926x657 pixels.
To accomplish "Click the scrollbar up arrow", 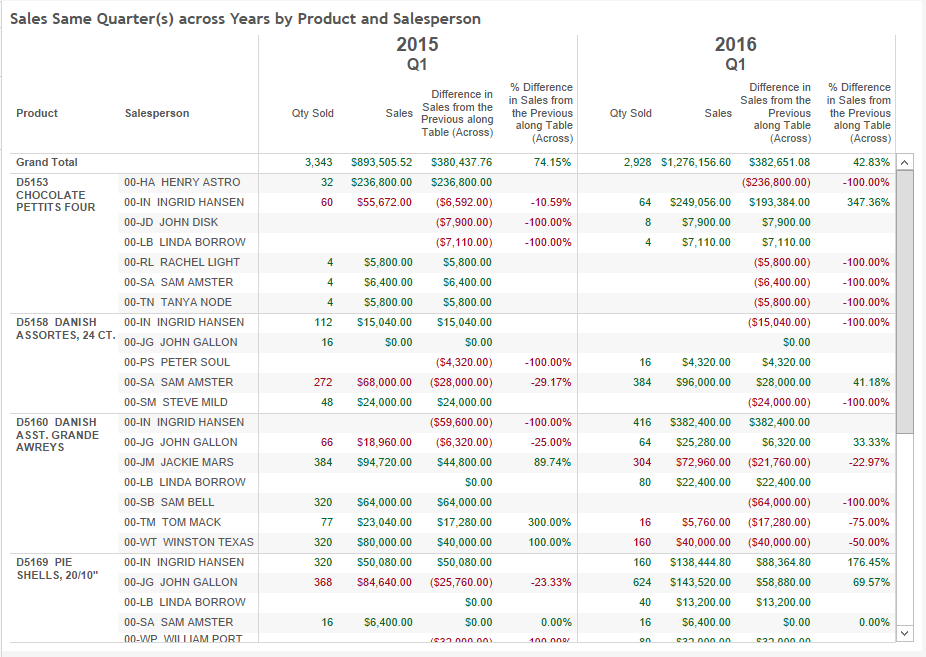I will pos(905,162).
